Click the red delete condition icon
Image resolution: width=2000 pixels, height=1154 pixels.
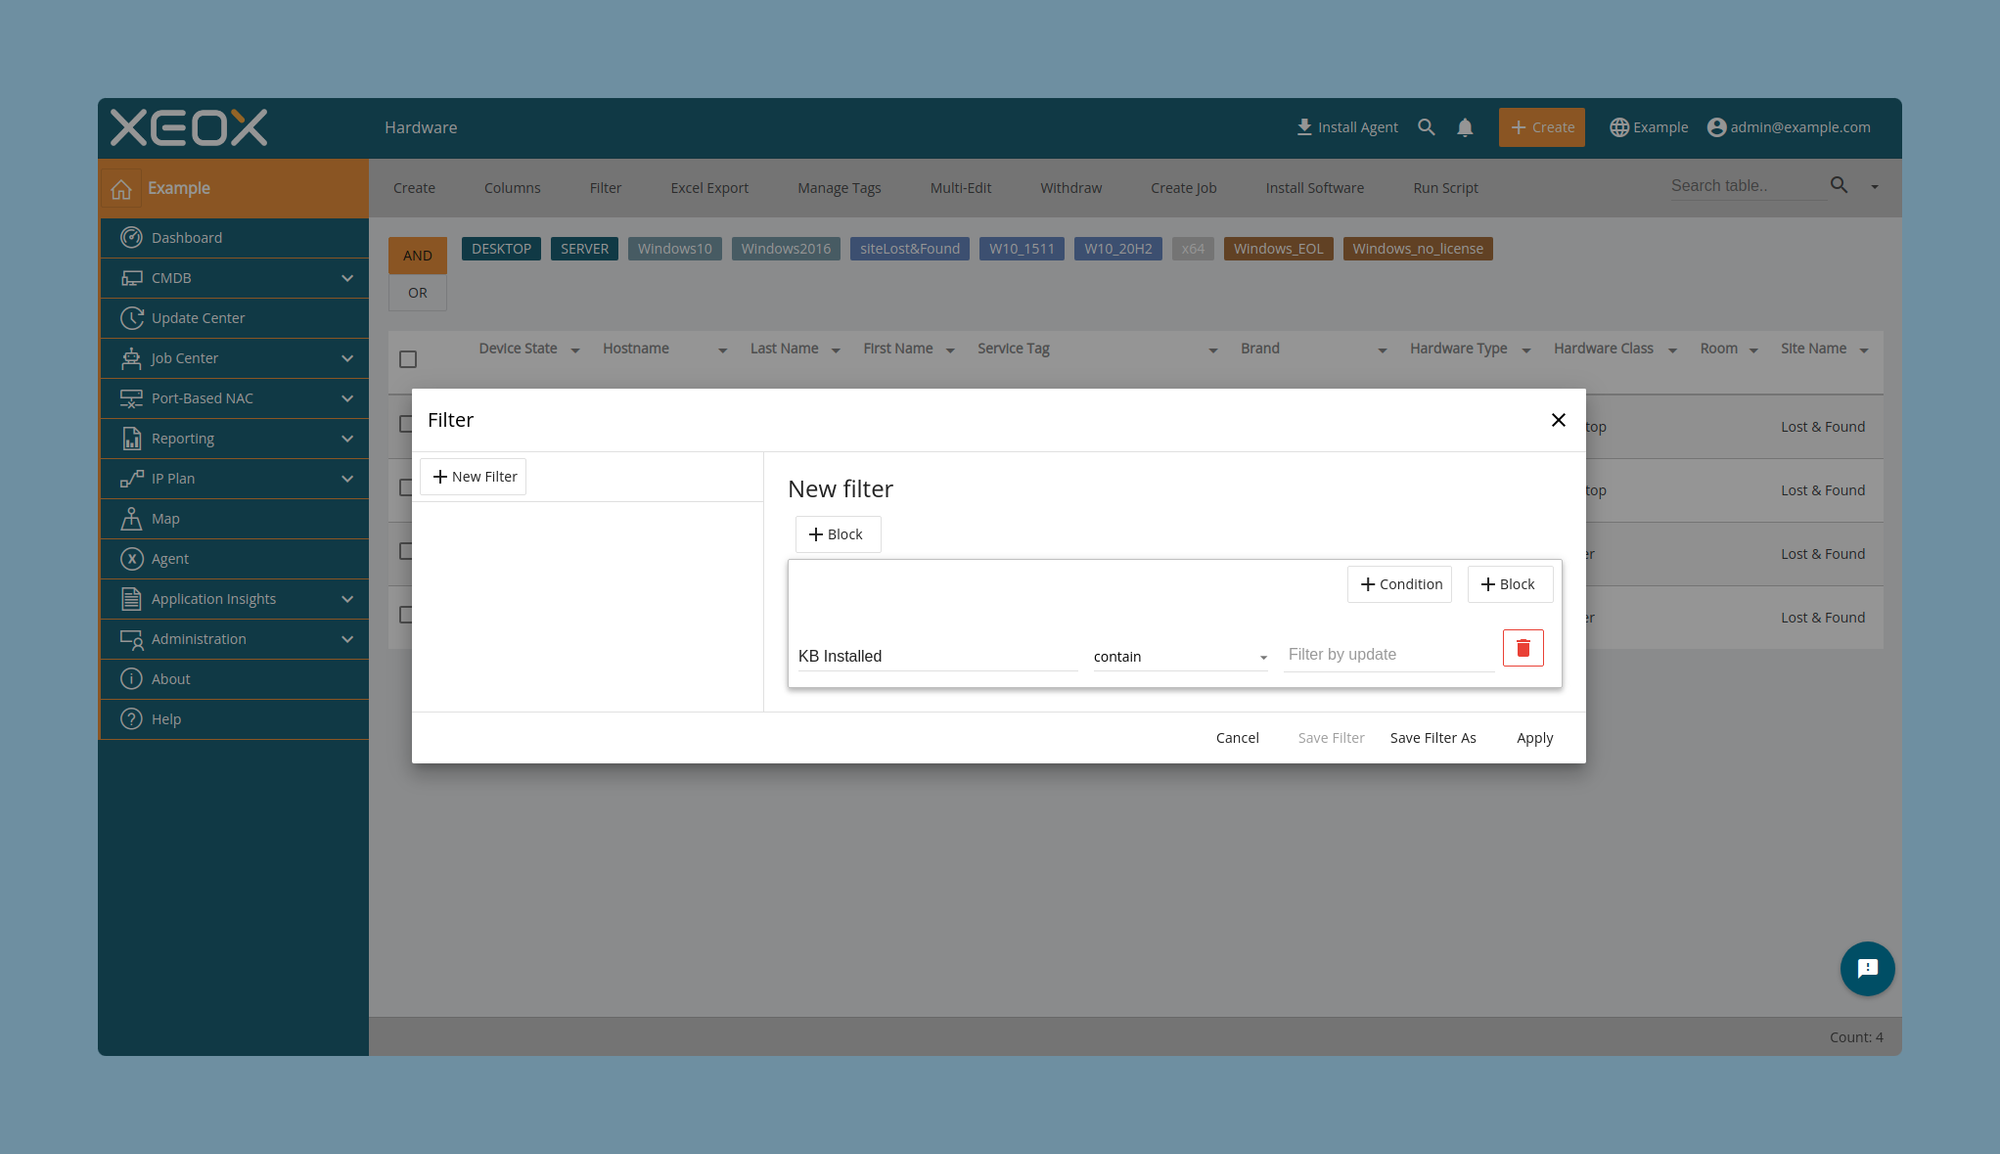click(x=1522, y=647)
